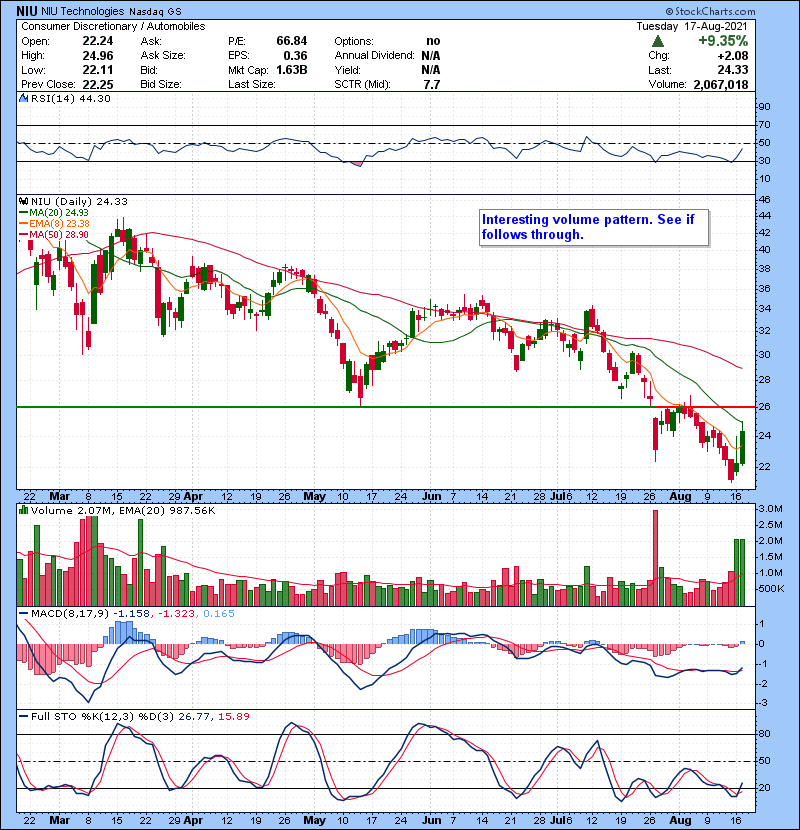Viewport: 800px width, 830px height.
Task: Click the 'Interesting volume pattern' annotation box
Action: pyautogui.click(x=594, y=228)
